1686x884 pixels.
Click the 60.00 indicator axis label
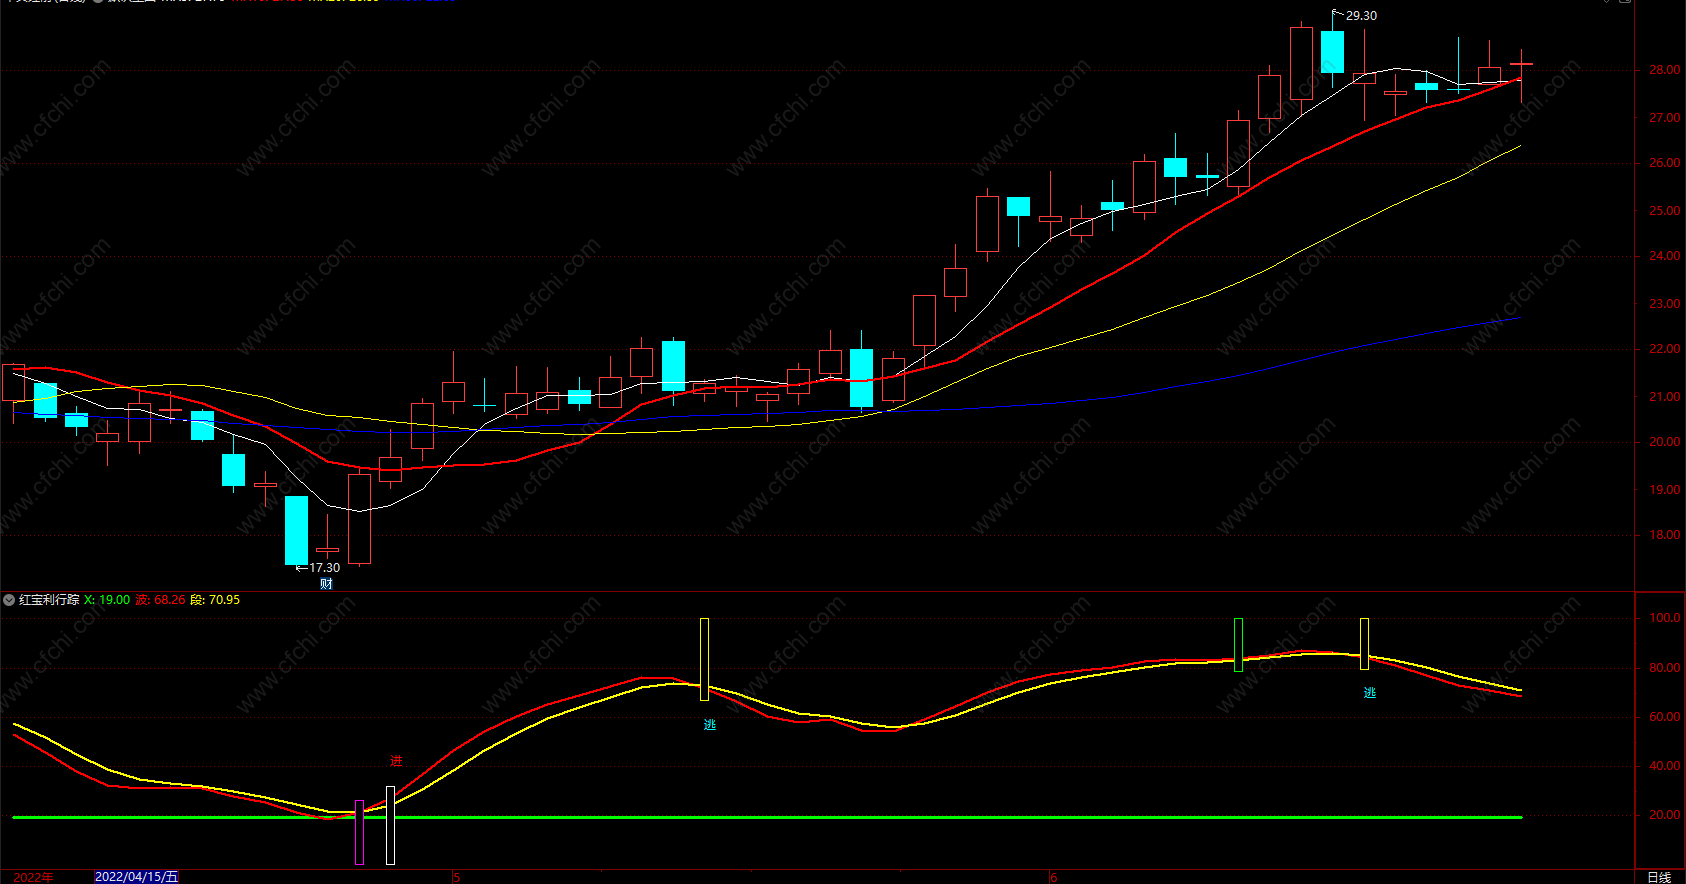(1664, 717)
